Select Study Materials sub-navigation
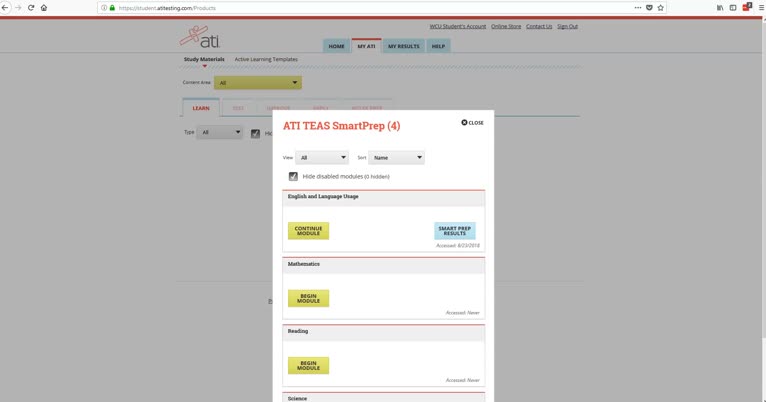 click(x=204, y=59)
